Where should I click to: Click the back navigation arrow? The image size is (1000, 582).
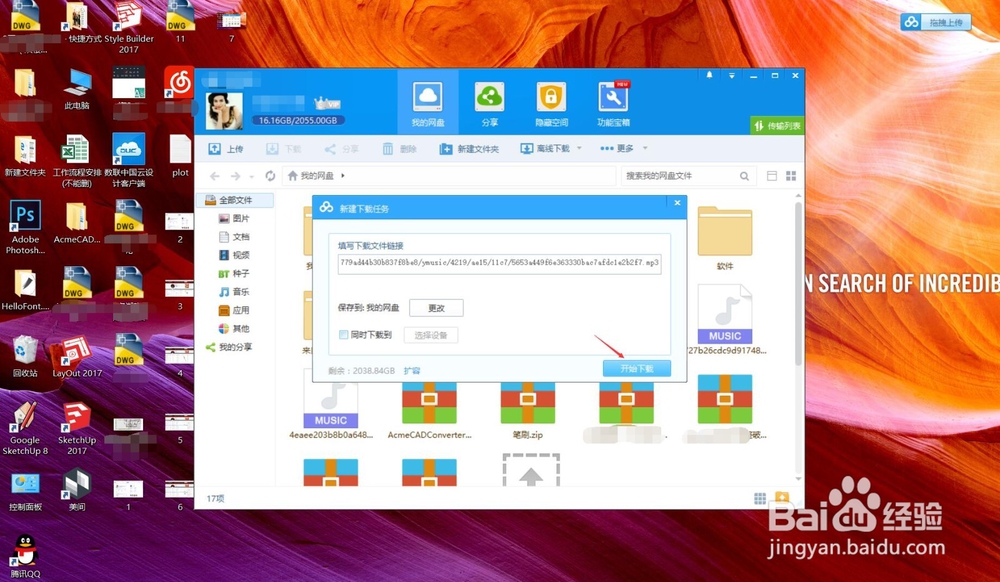pos(215,176)
